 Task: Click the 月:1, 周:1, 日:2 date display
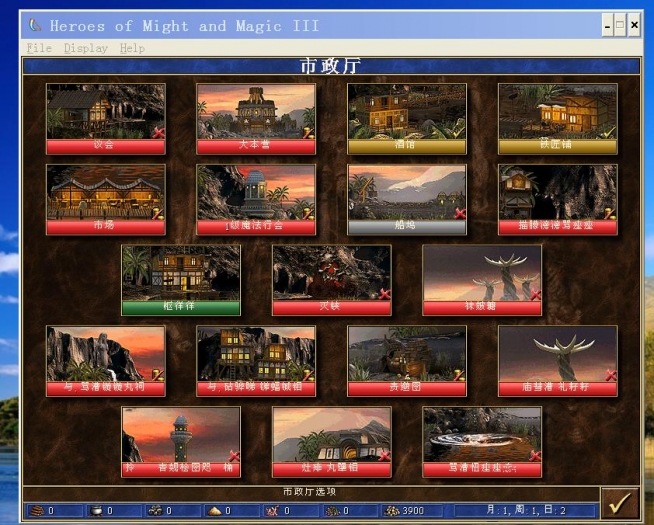(x=525, y=510)
